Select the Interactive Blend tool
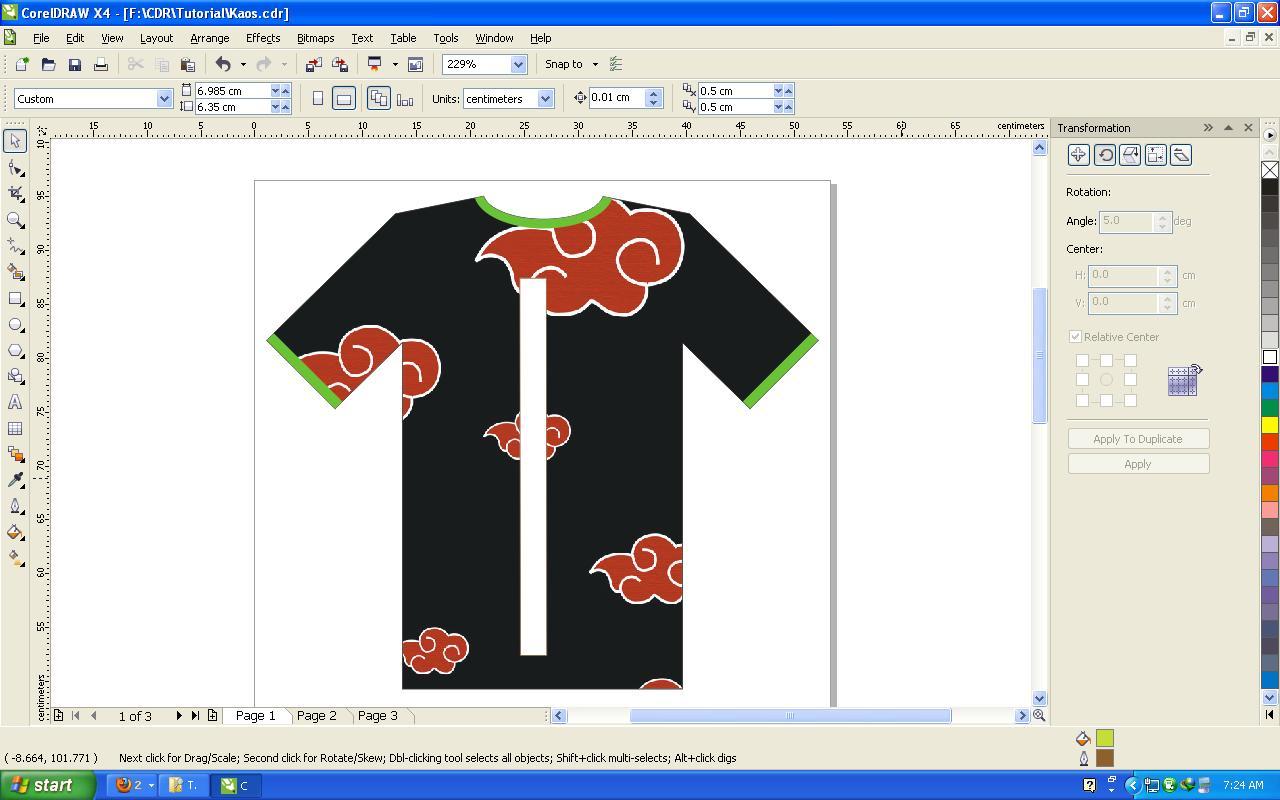The width and height of the screenshot is (1280, 800). (15, 454)
